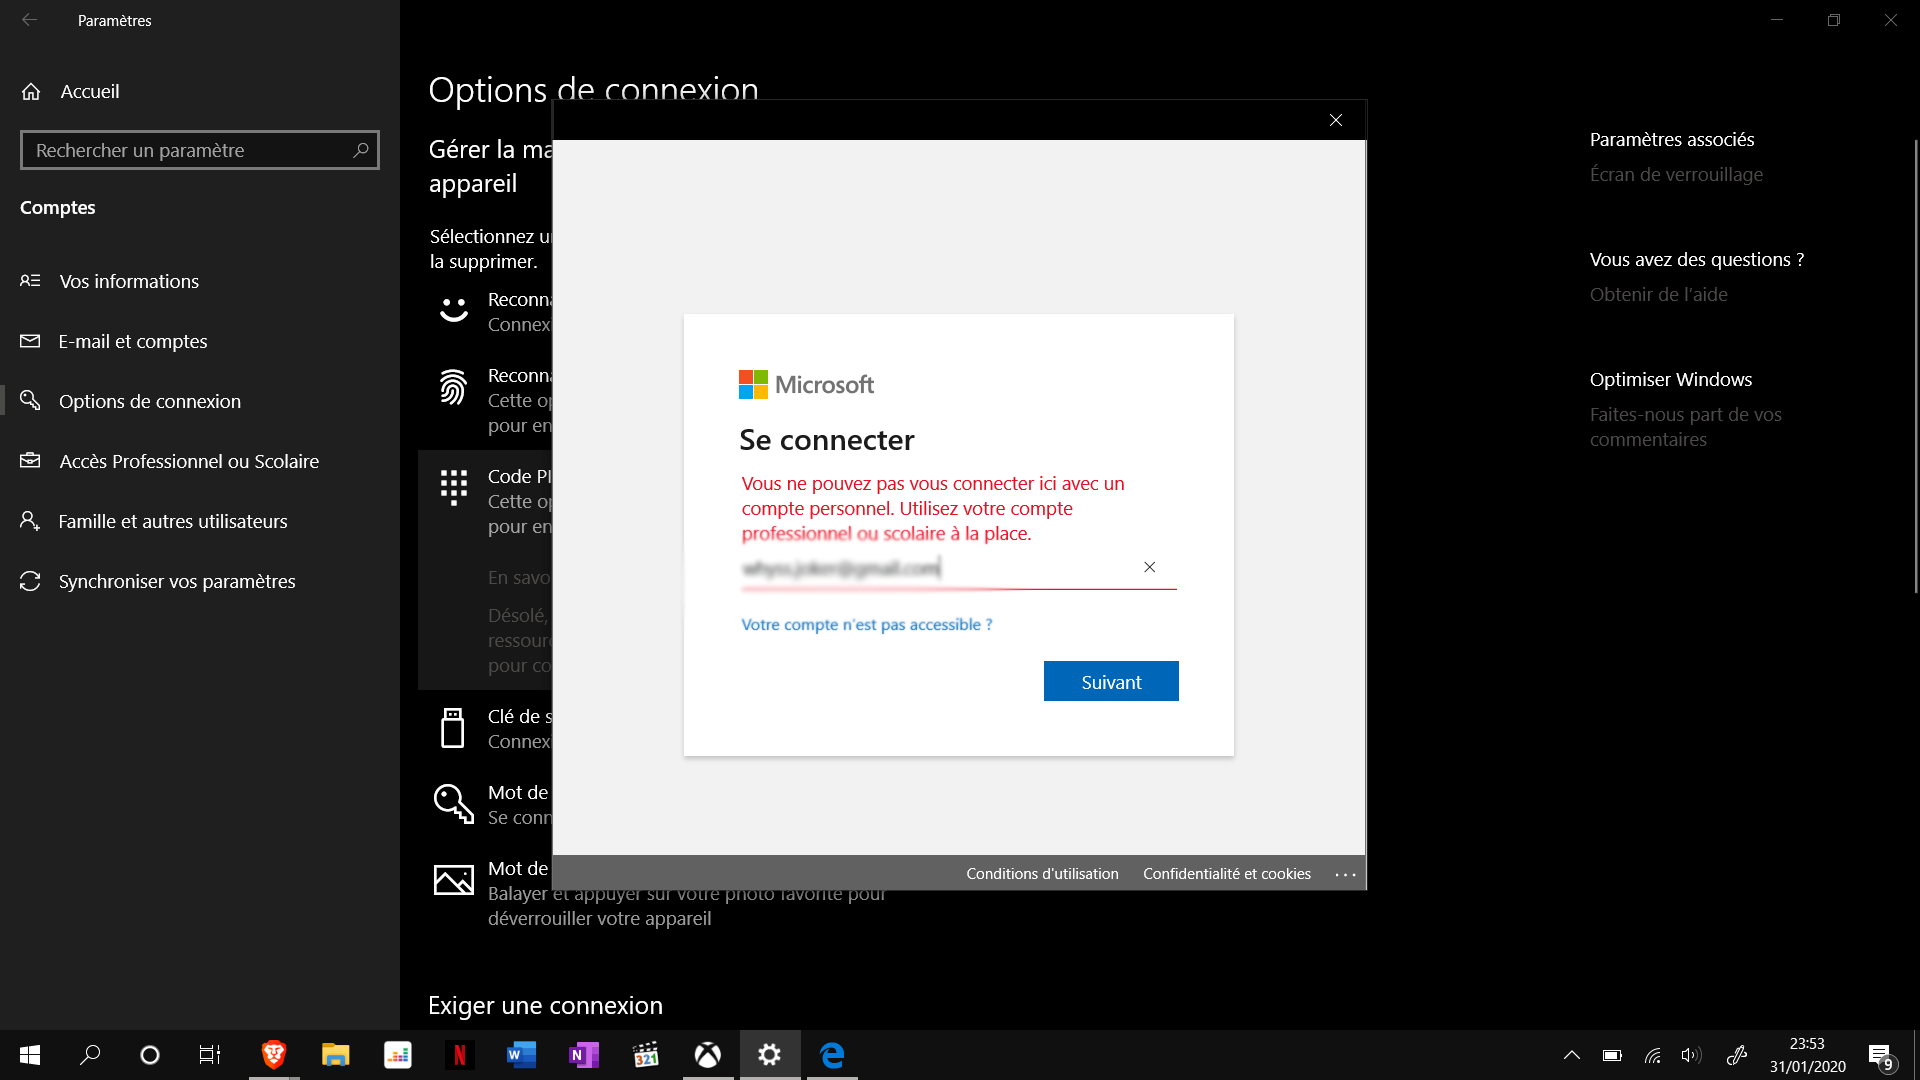Open Media Player Classic from taskbar
The width and height of the screenshot is (1920, 1080).
click(x=646, y=1055)
